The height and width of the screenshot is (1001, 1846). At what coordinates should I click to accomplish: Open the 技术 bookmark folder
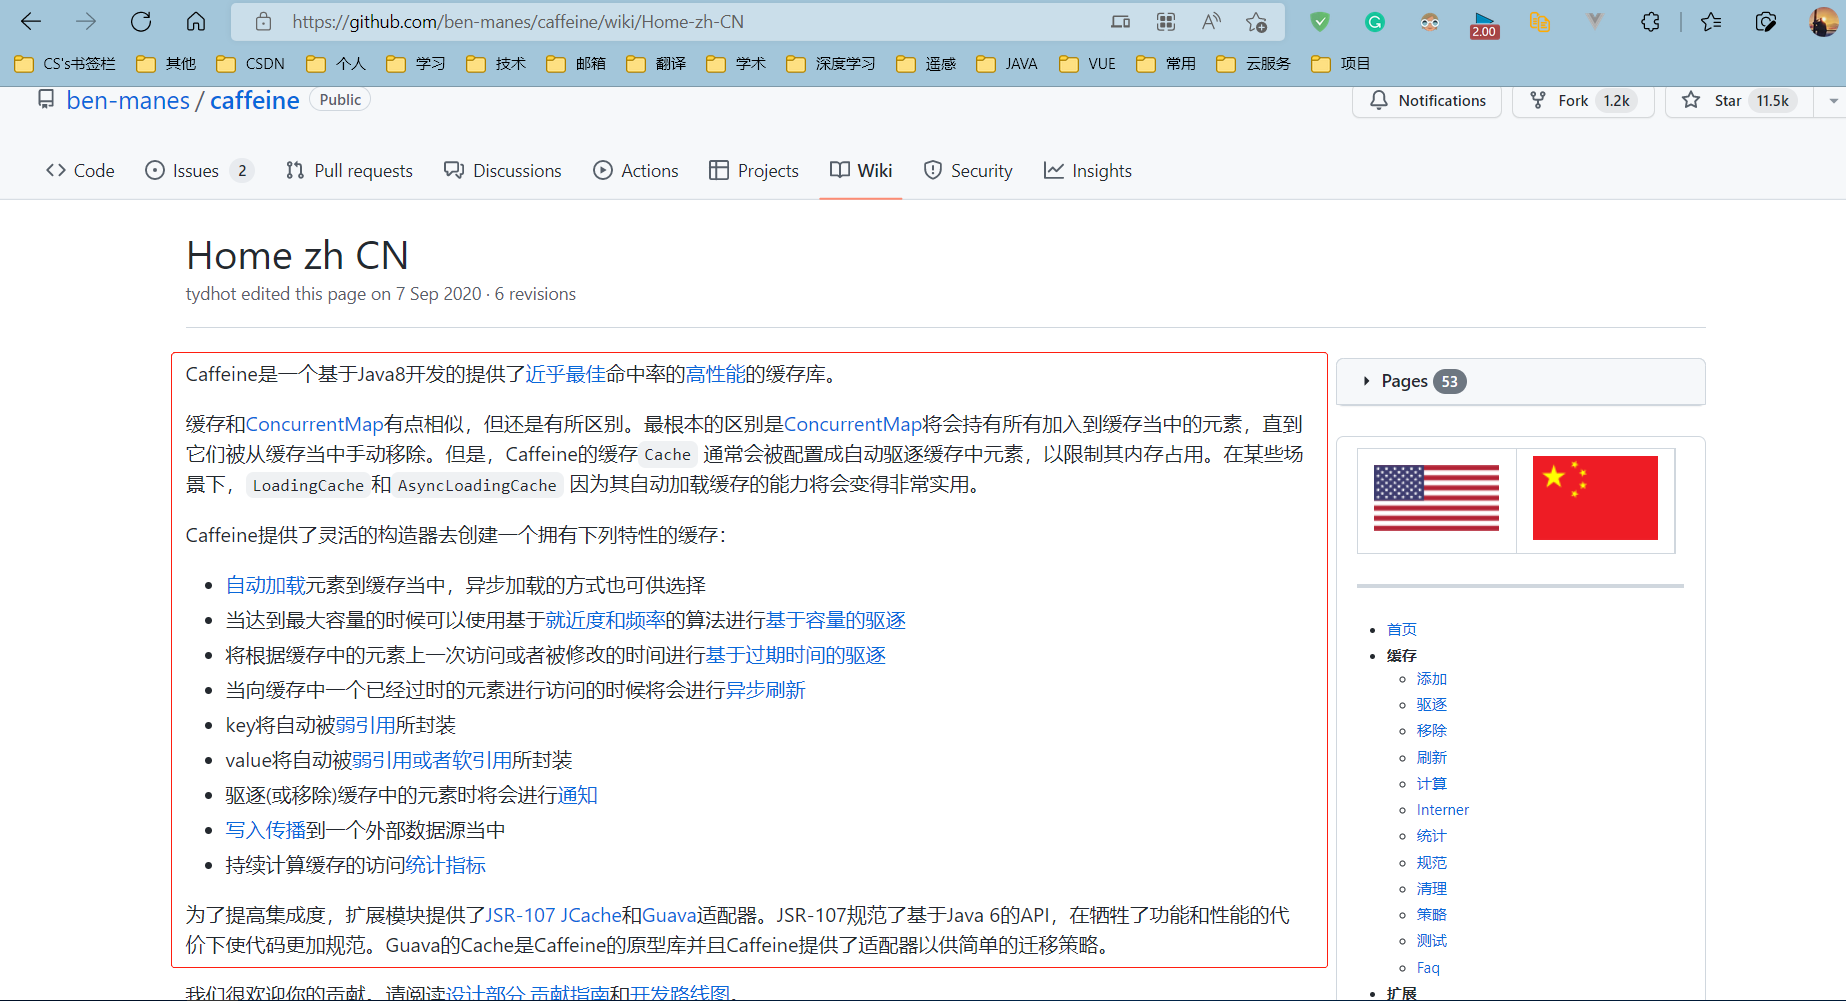click(496, 64)
